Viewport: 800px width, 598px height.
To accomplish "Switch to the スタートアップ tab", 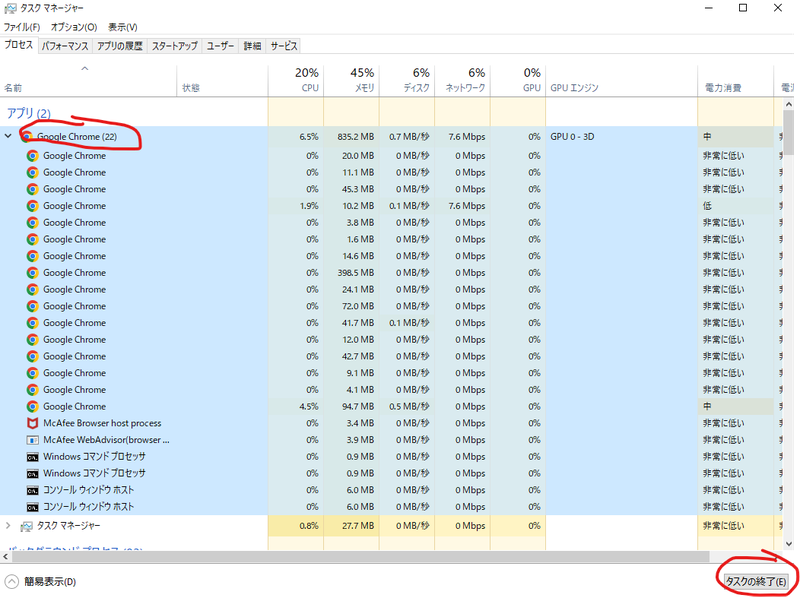I will coord(174,46).
